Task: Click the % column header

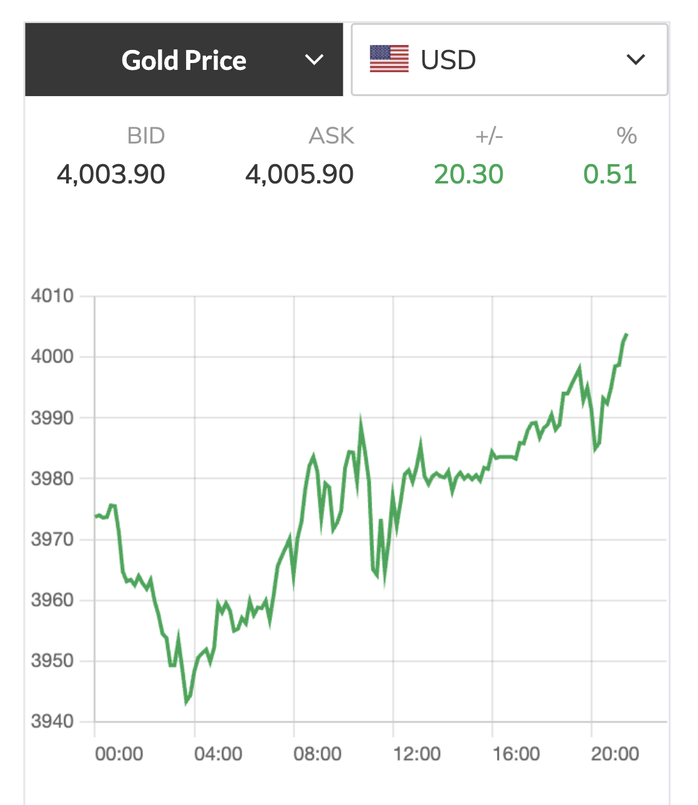Action: tap(627, 136)
